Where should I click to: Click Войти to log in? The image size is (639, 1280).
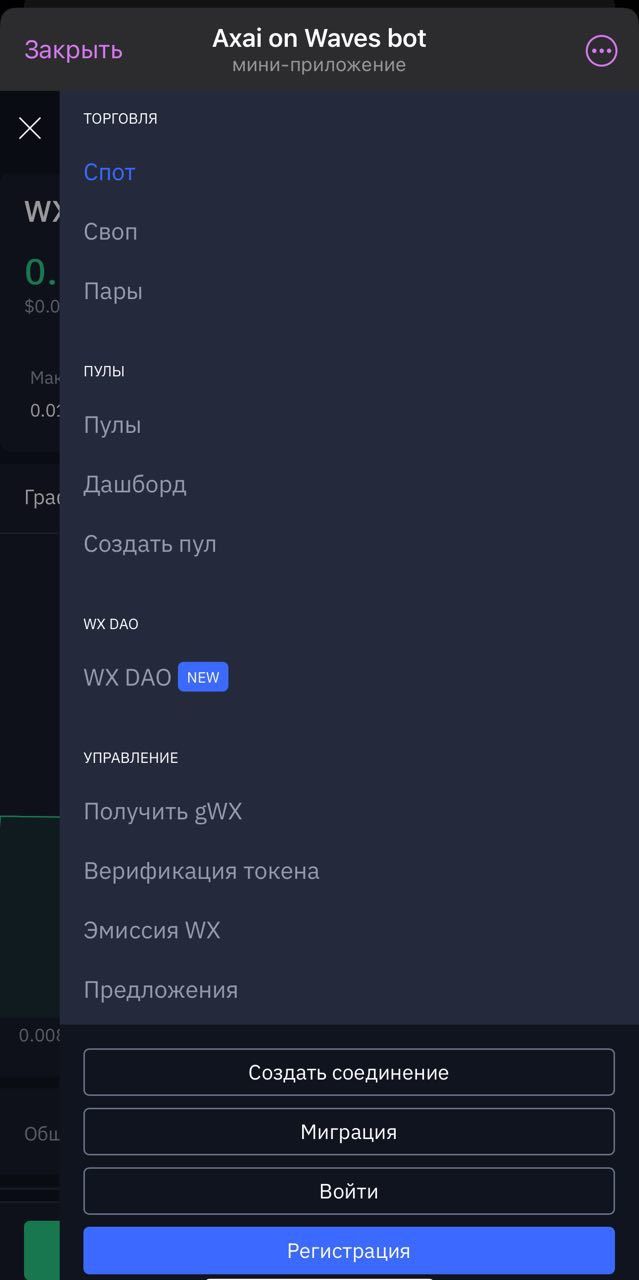[x=349, y=1191]
